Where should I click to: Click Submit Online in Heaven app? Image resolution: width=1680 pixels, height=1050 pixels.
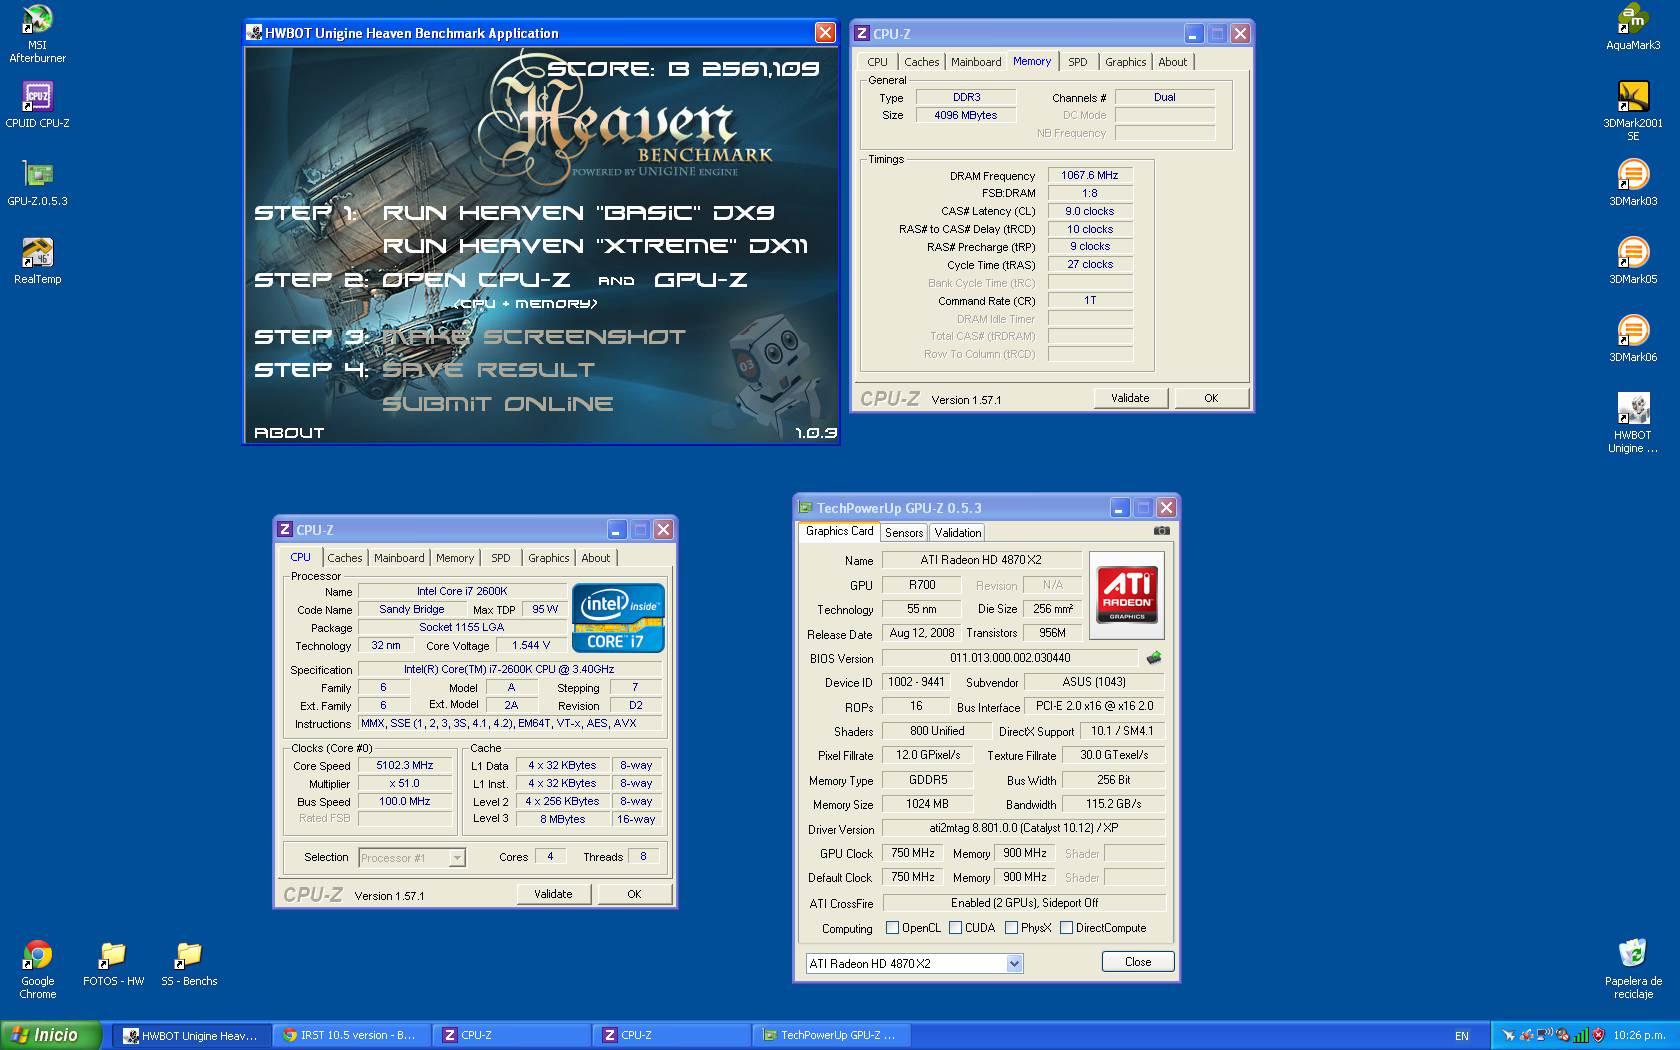click(497, 404)
